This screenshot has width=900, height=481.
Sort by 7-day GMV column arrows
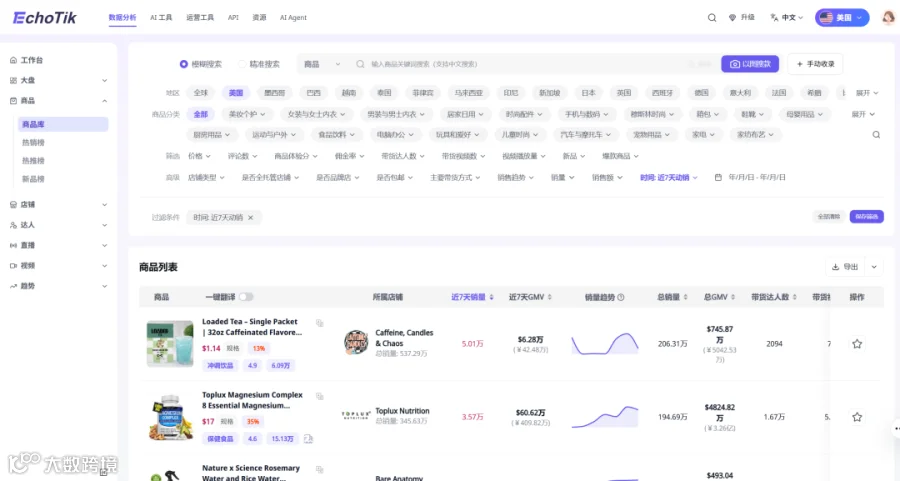pyautogui.click(x=549, y=297)
